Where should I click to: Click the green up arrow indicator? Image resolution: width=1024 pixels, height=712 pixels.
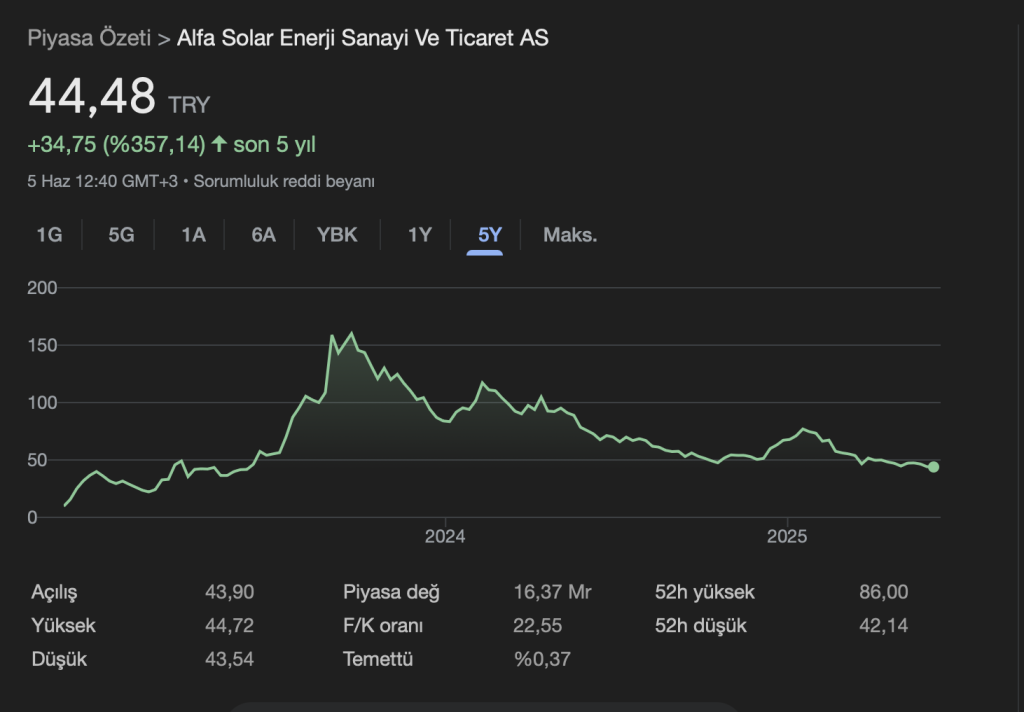219,144
